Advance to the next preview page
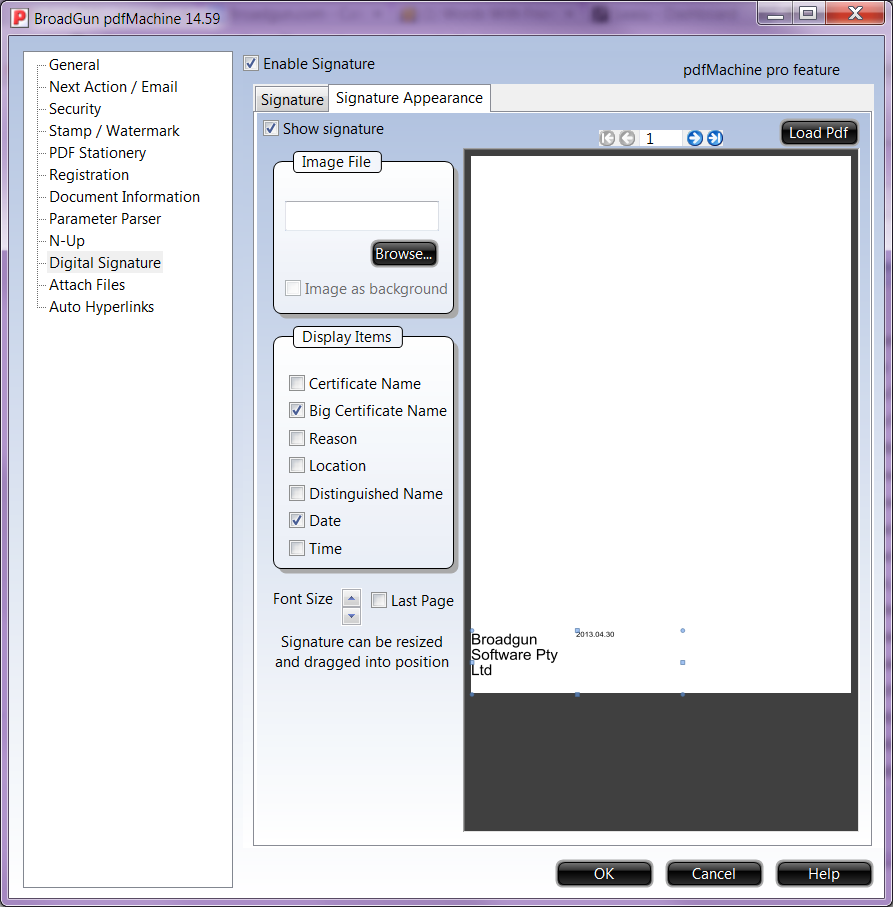This screenshot has width=893, height=907. [x=695, y=139]
